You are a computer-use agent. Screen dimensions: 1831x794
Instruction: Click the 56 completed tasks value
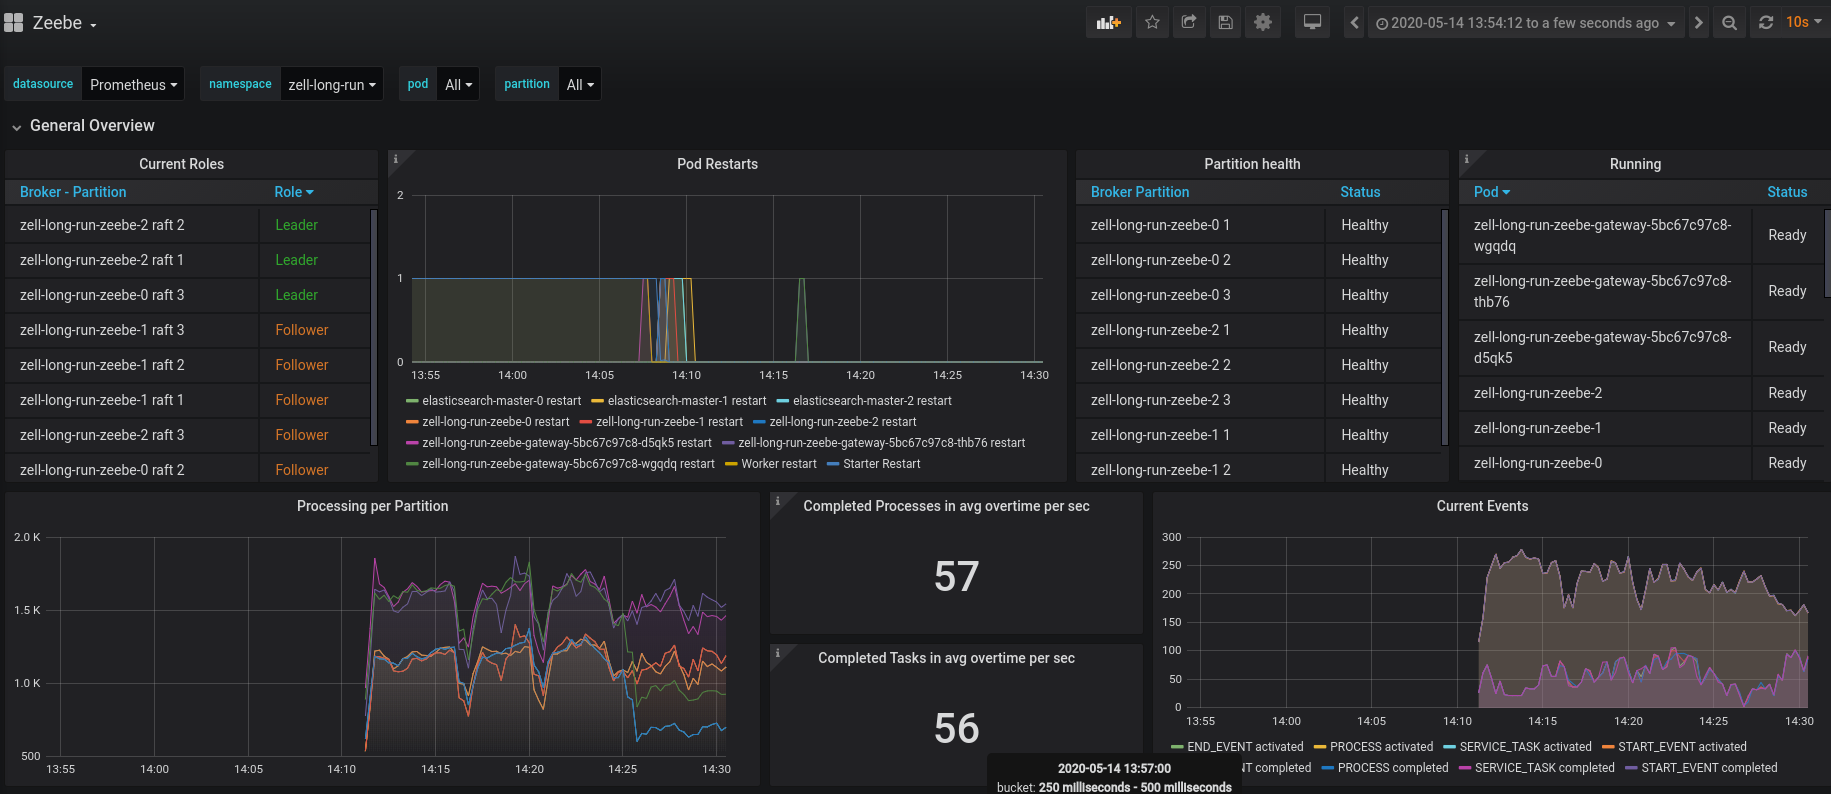(956, 728)
